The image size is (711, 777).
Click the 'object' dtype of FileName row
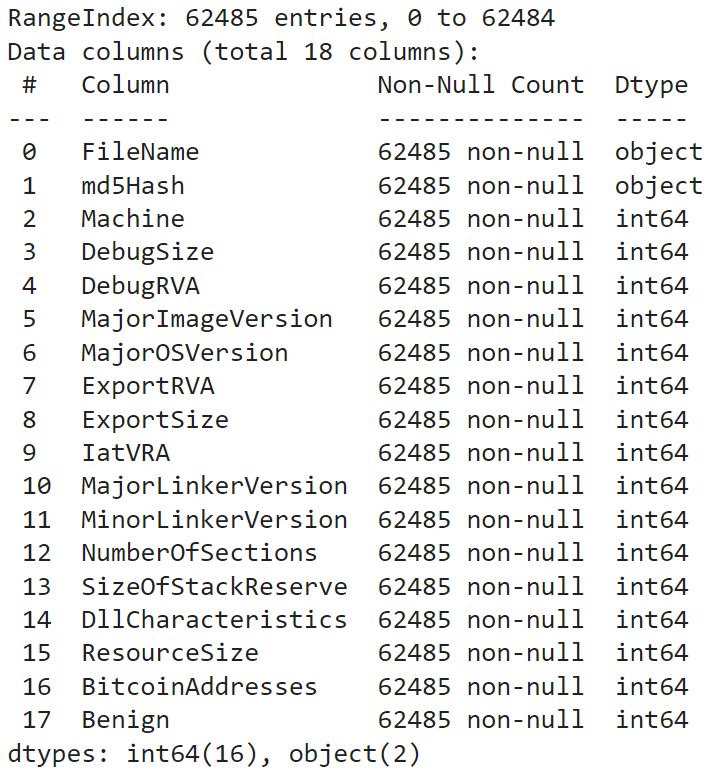(658, 152)
